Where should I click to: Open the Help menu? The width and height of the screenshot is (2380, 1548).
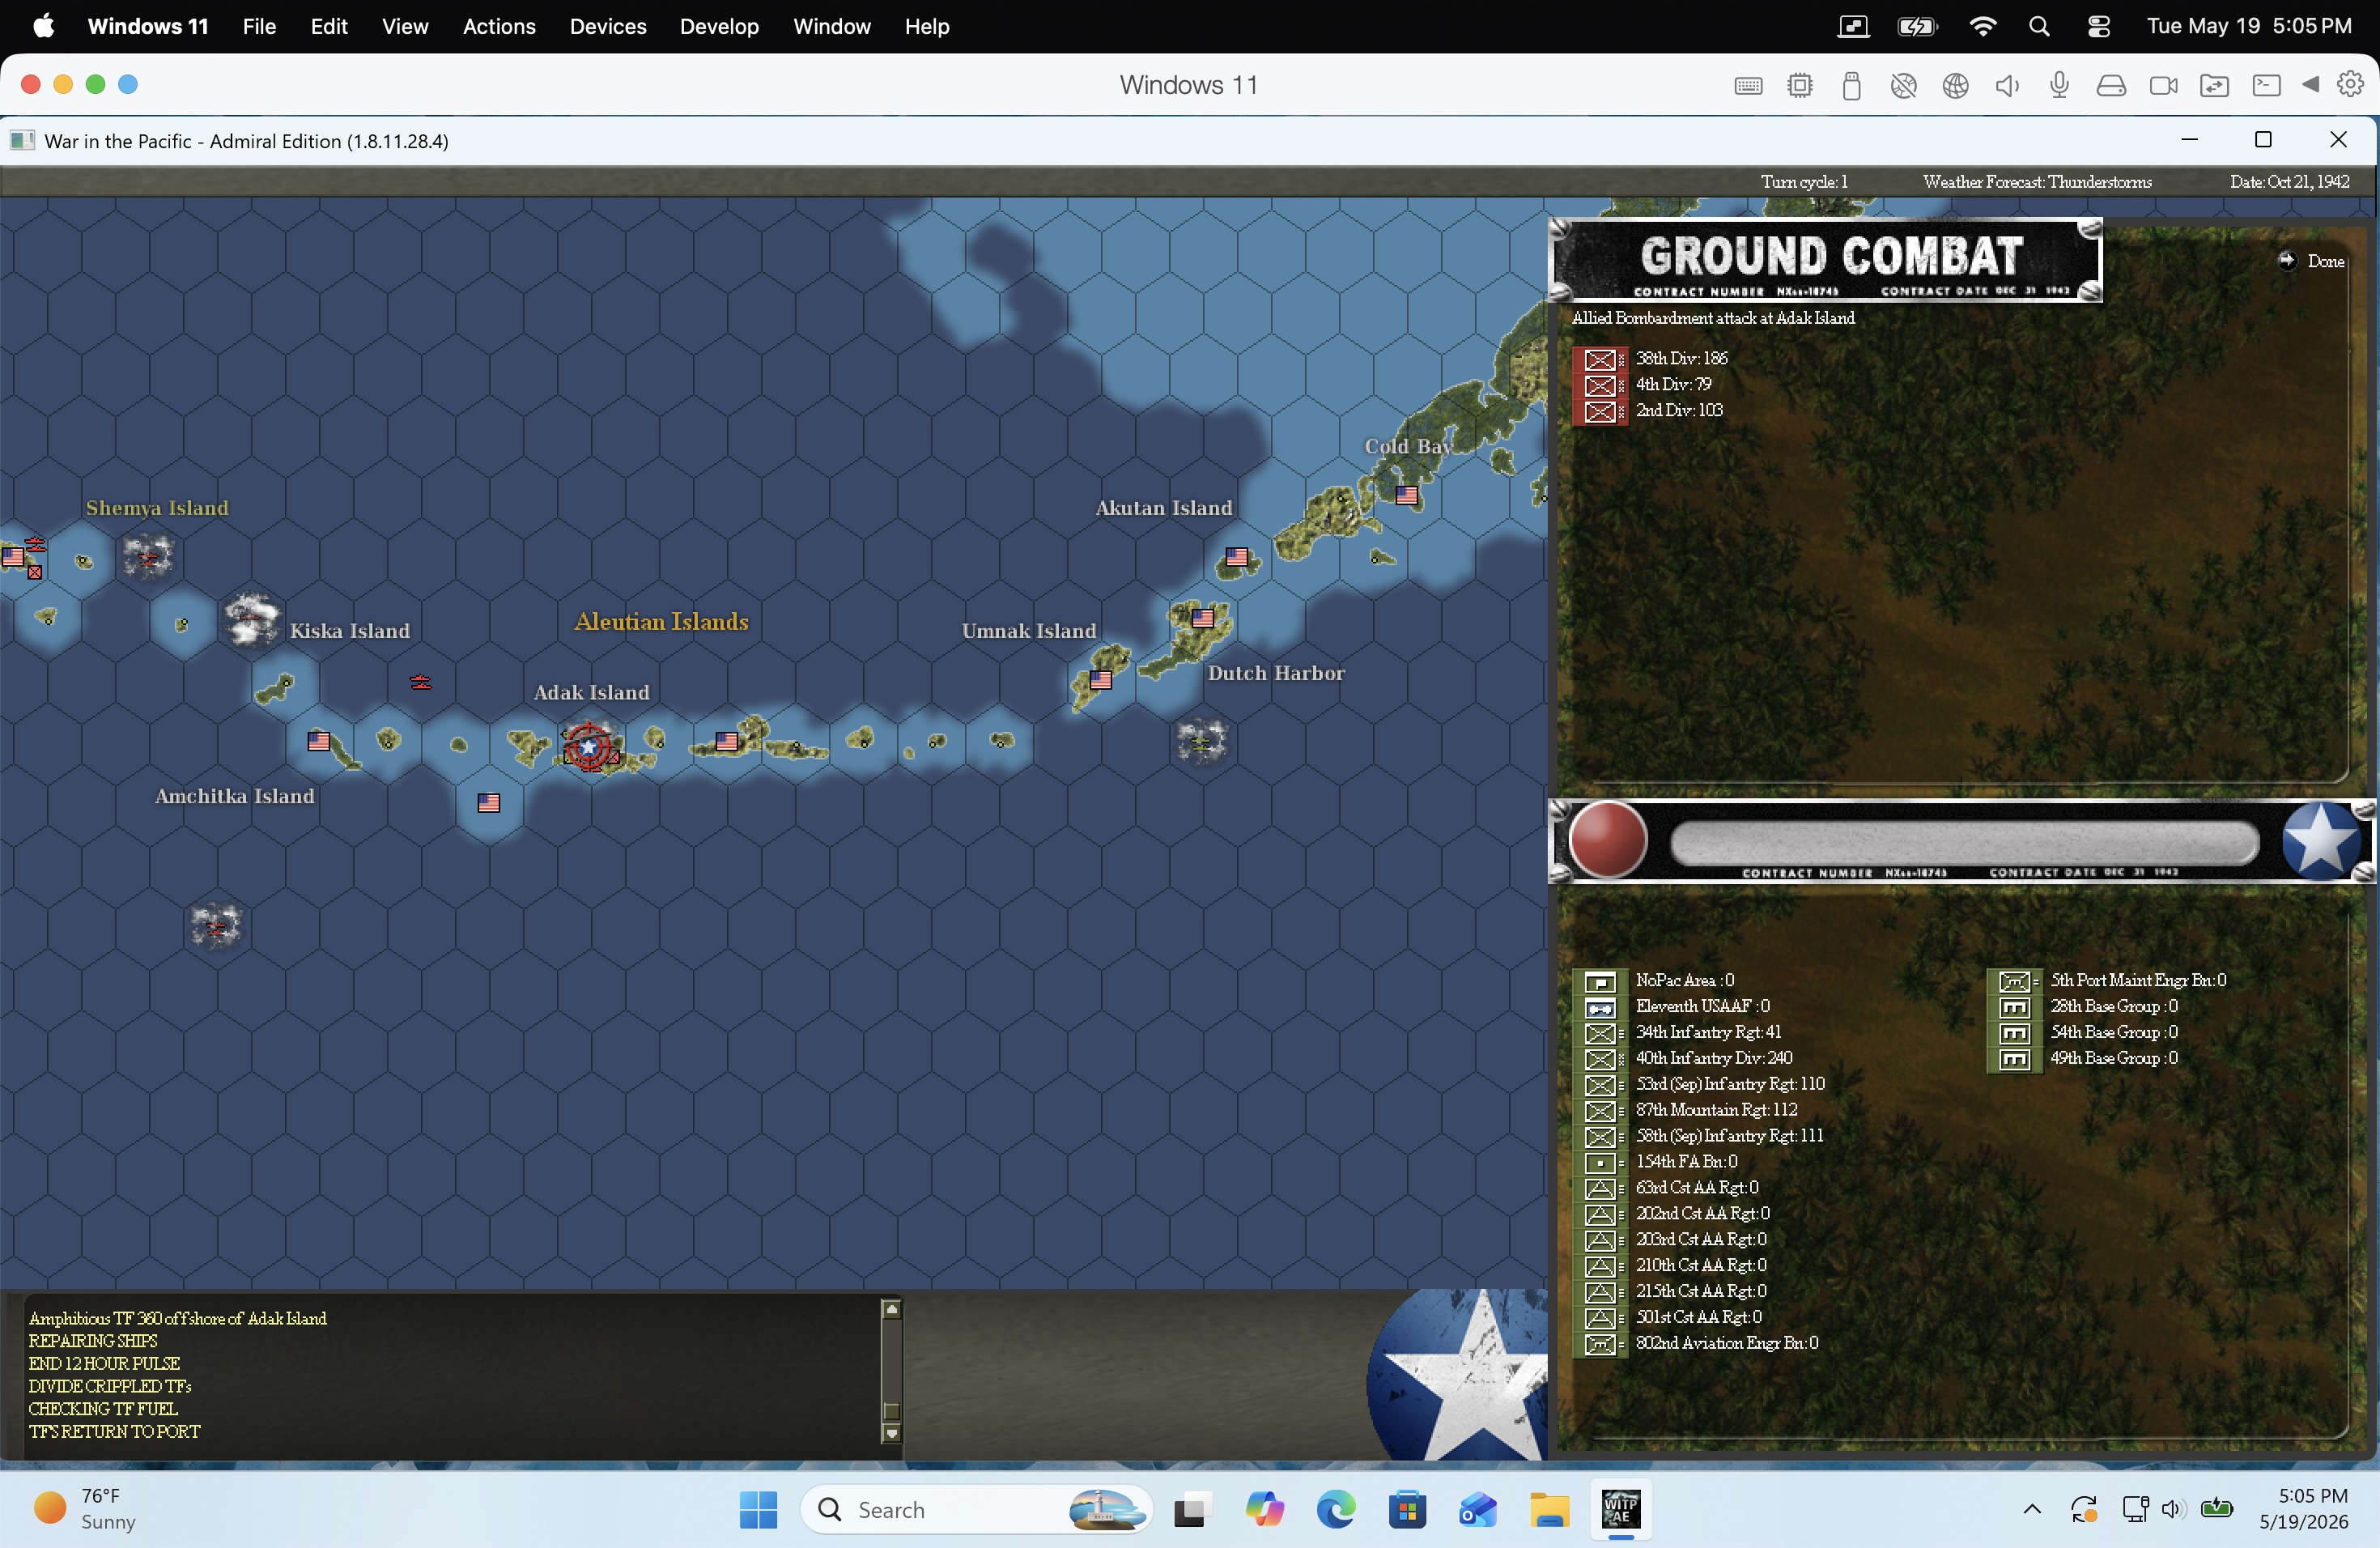(x=927, y=26)
